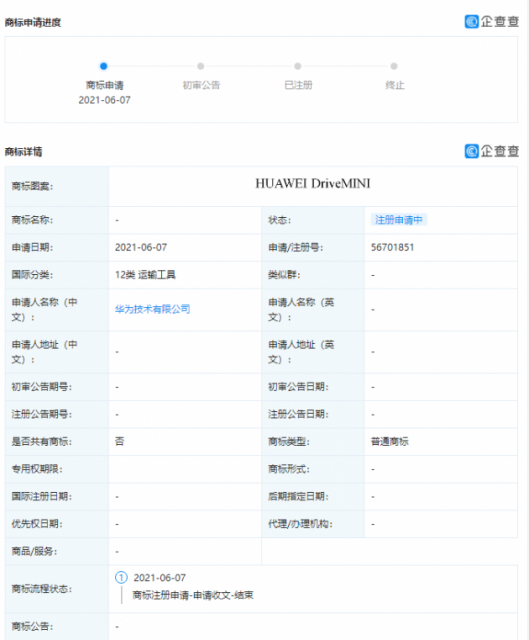Open the 华为技术有限公司 applicant link

[152, 309]
